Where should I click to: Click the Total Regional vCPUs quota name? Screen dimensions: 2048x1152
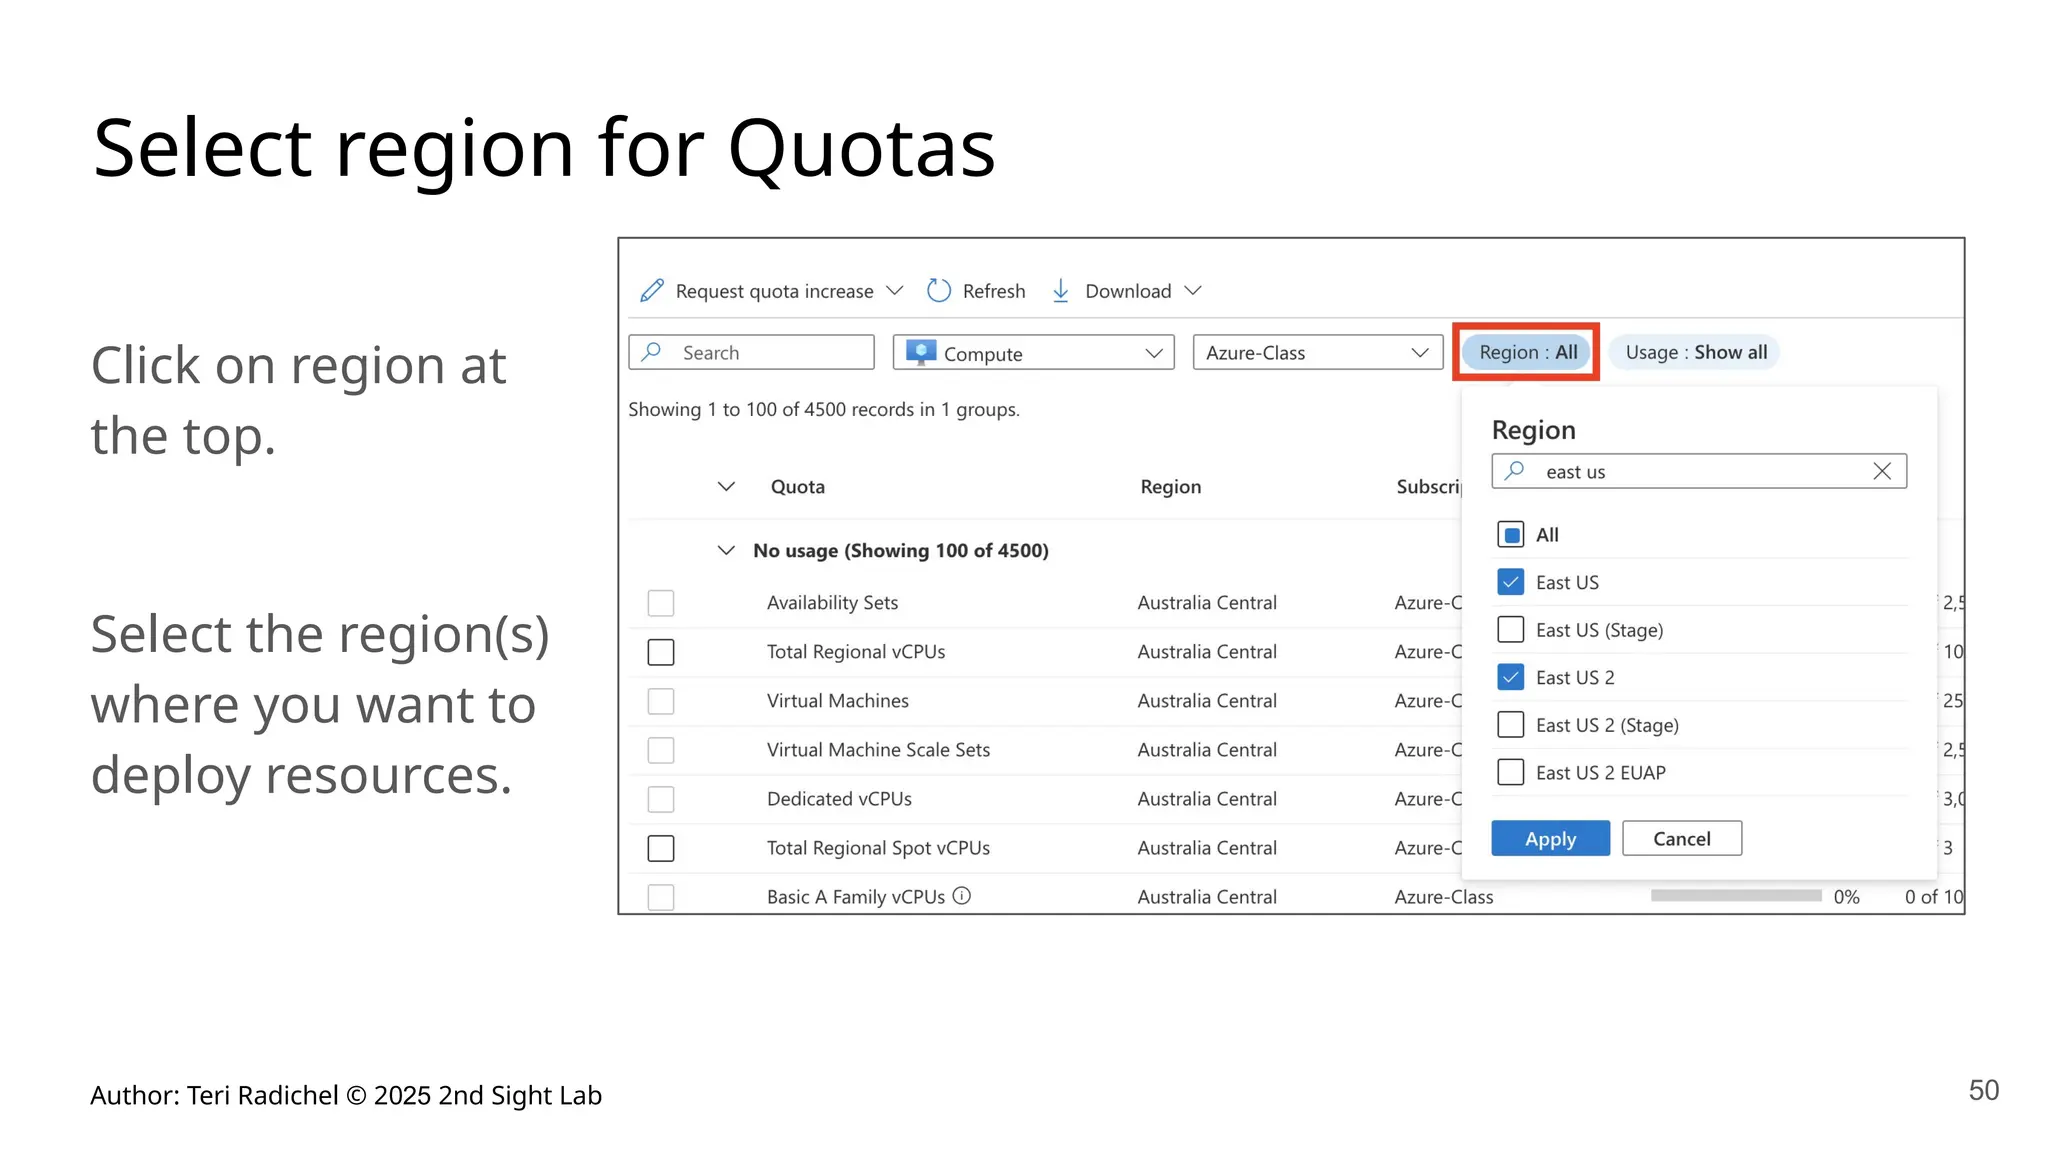pos(856,652)
